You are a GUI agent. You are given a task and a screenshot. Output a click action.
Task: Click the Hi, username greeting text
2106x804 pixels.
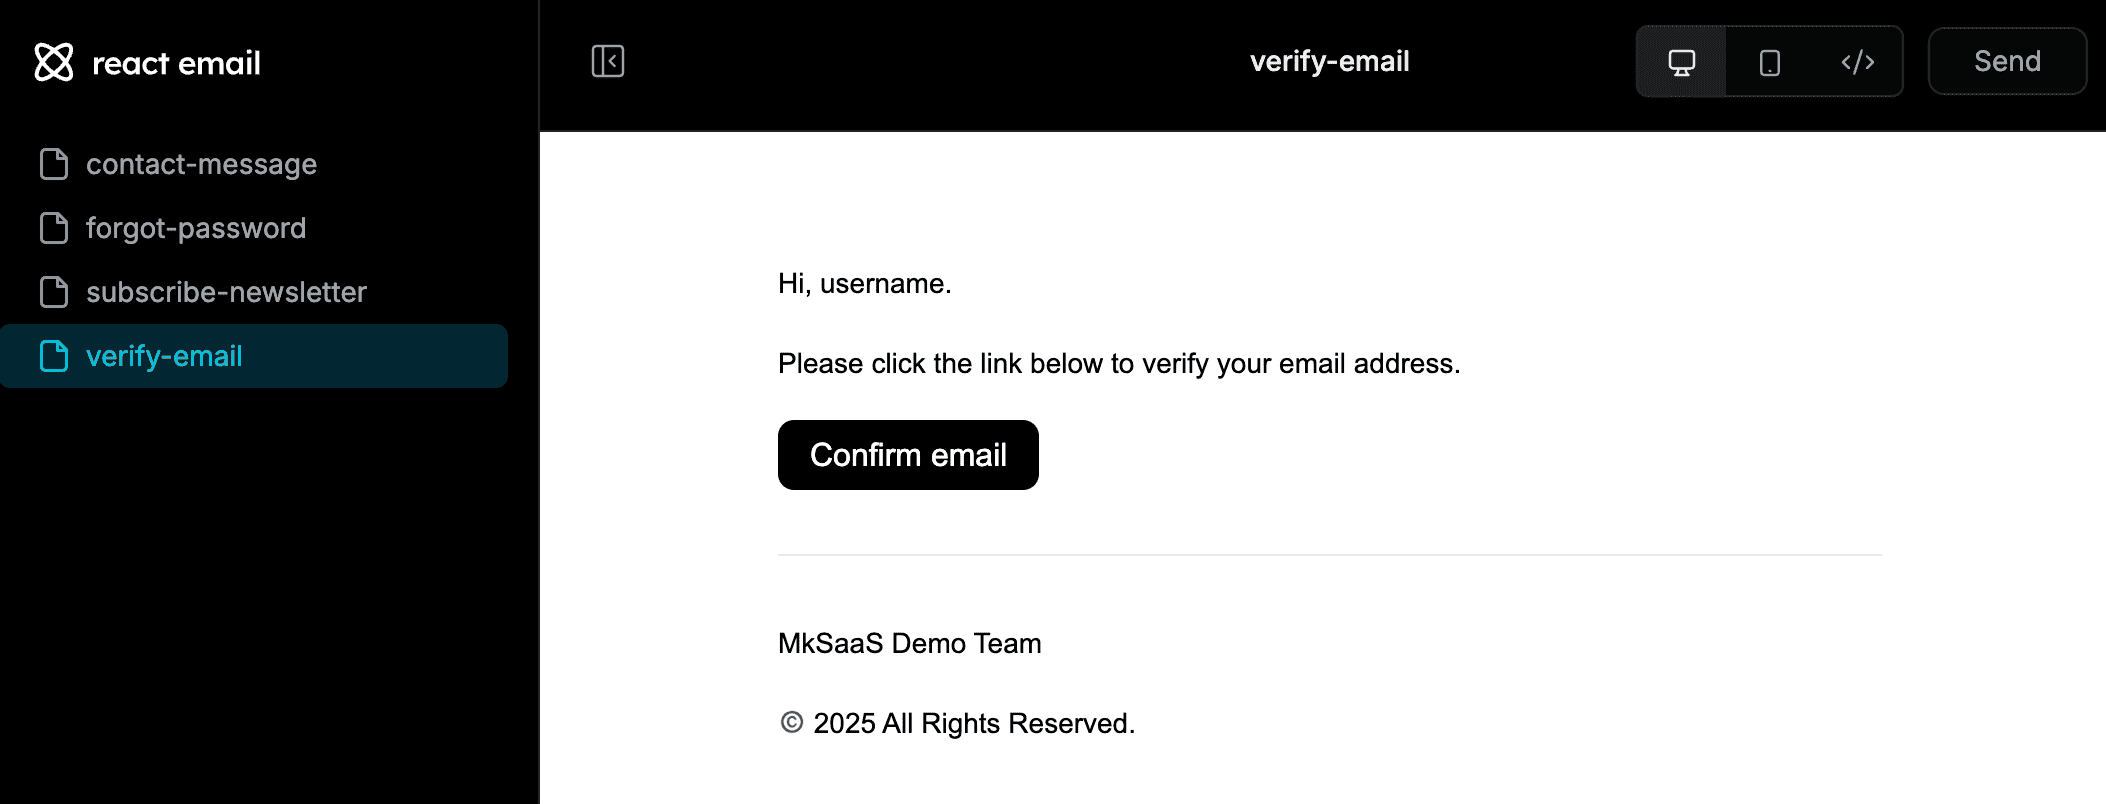tap(864, 284)
